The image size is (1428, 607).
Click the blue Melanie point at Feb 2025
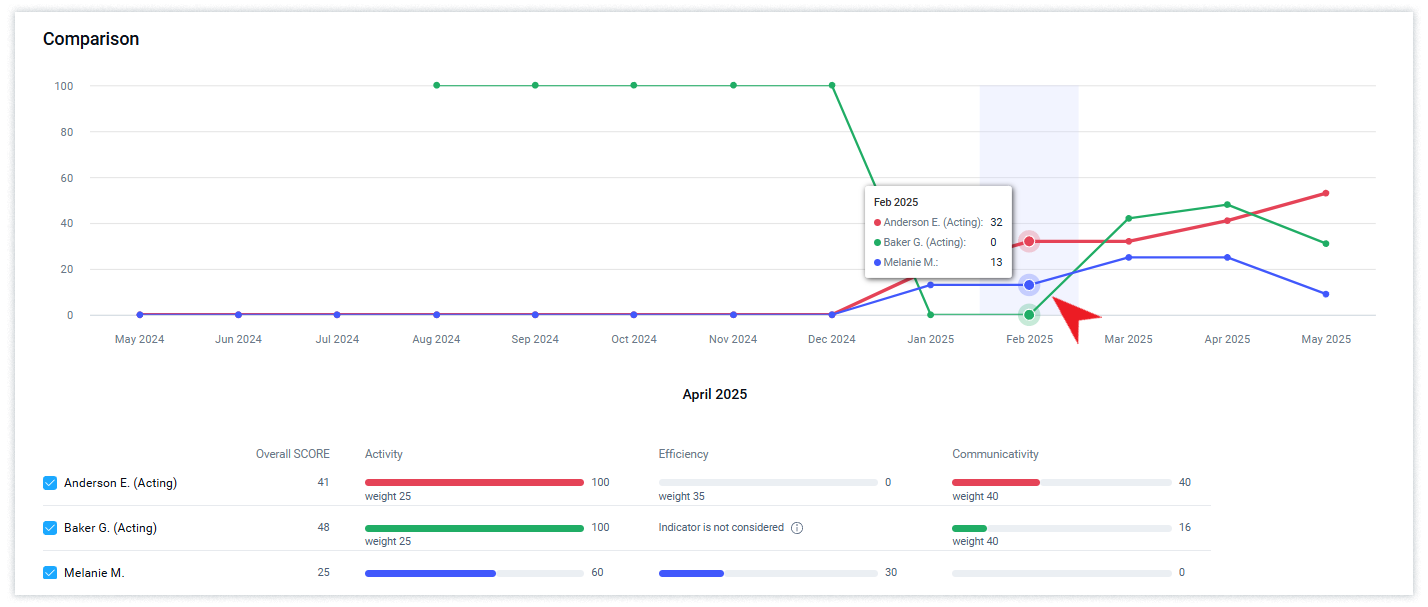(1029, 285)
